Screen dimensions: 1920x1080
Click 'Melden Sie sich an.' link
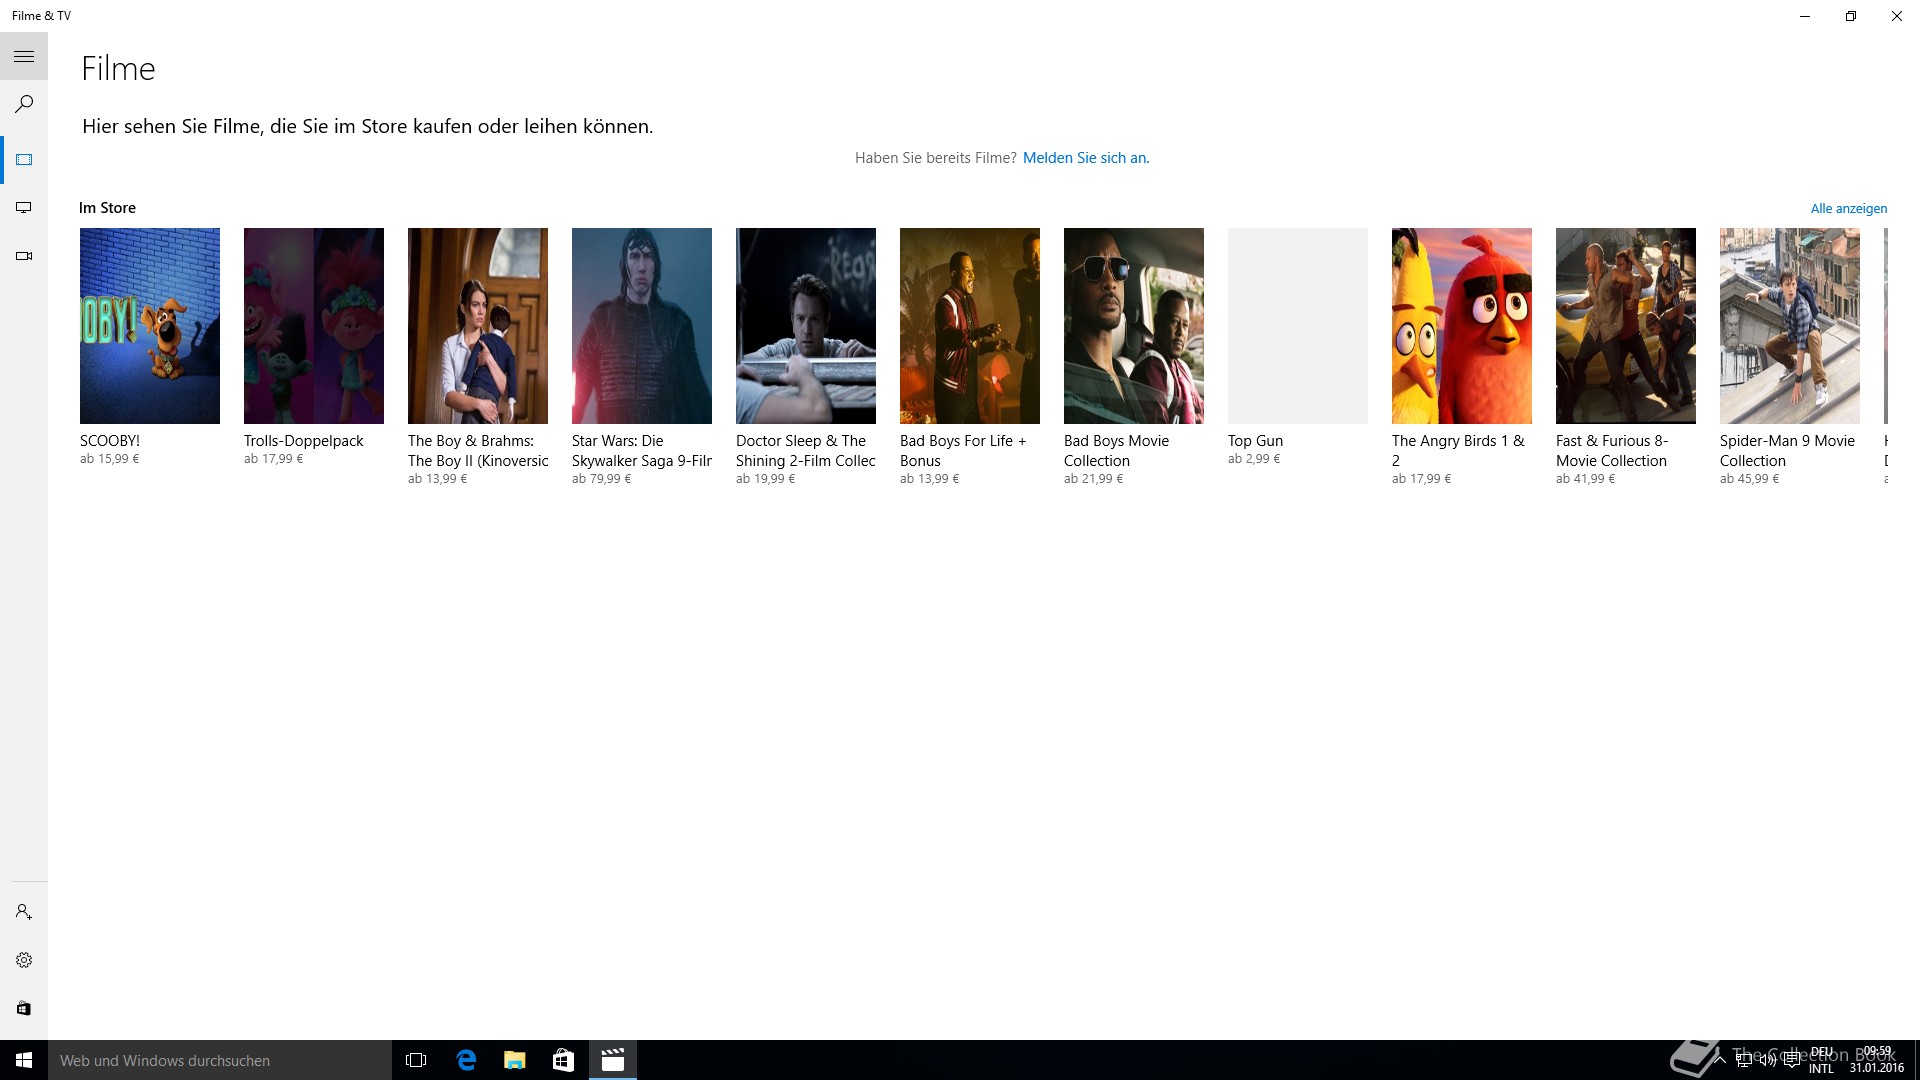point(1086,158)
